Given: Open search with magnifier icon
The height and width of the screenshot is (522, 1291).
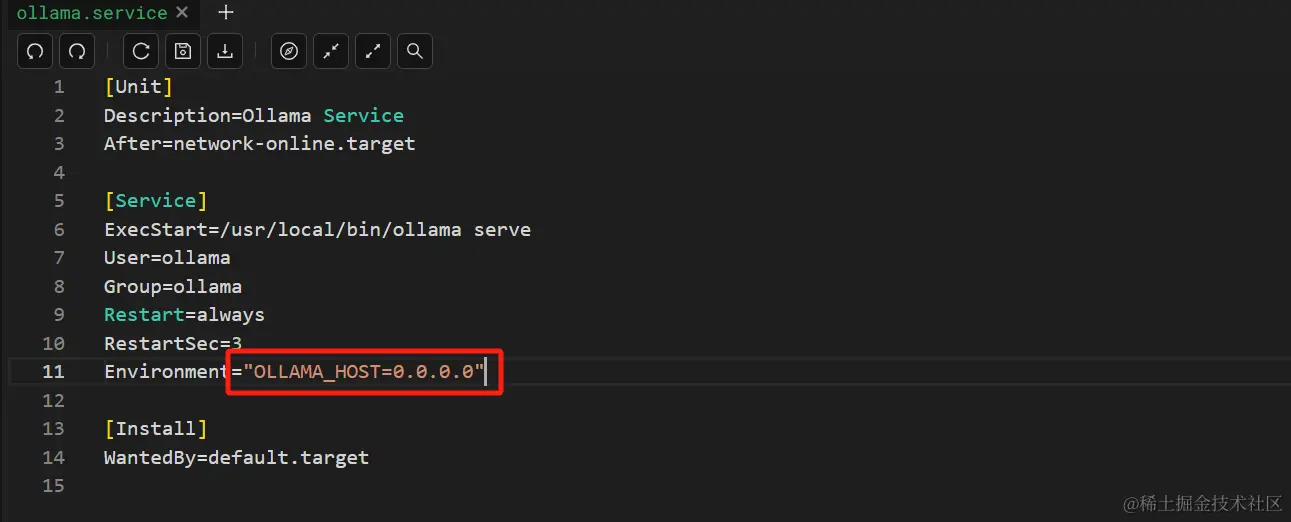Looking at the screenshot, I should pyautogui.click(x=415, y=51).
